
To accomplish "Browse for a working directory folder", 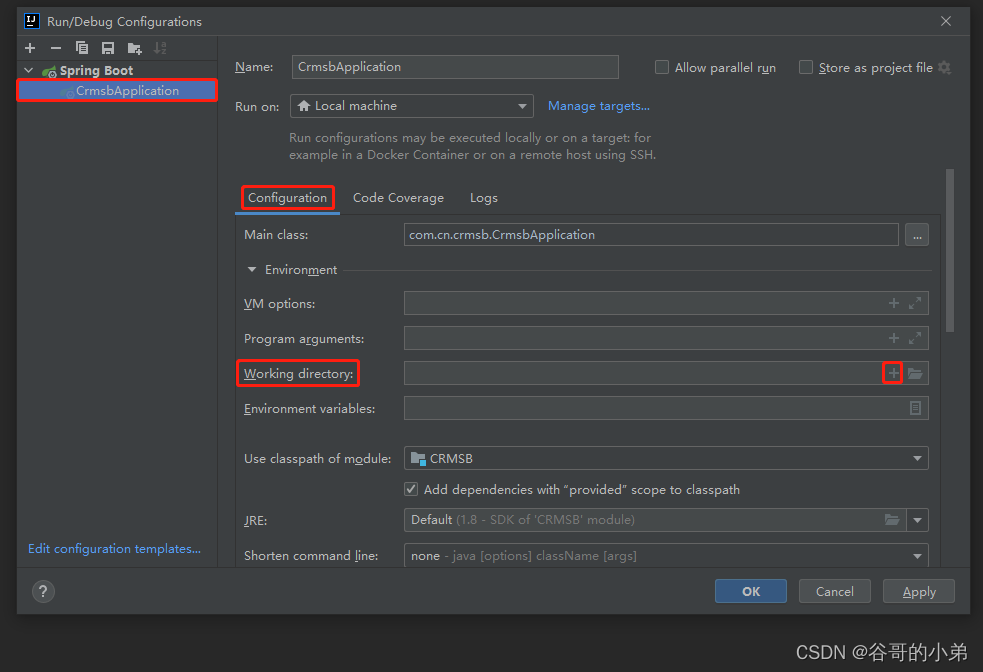I will (915, 372).
